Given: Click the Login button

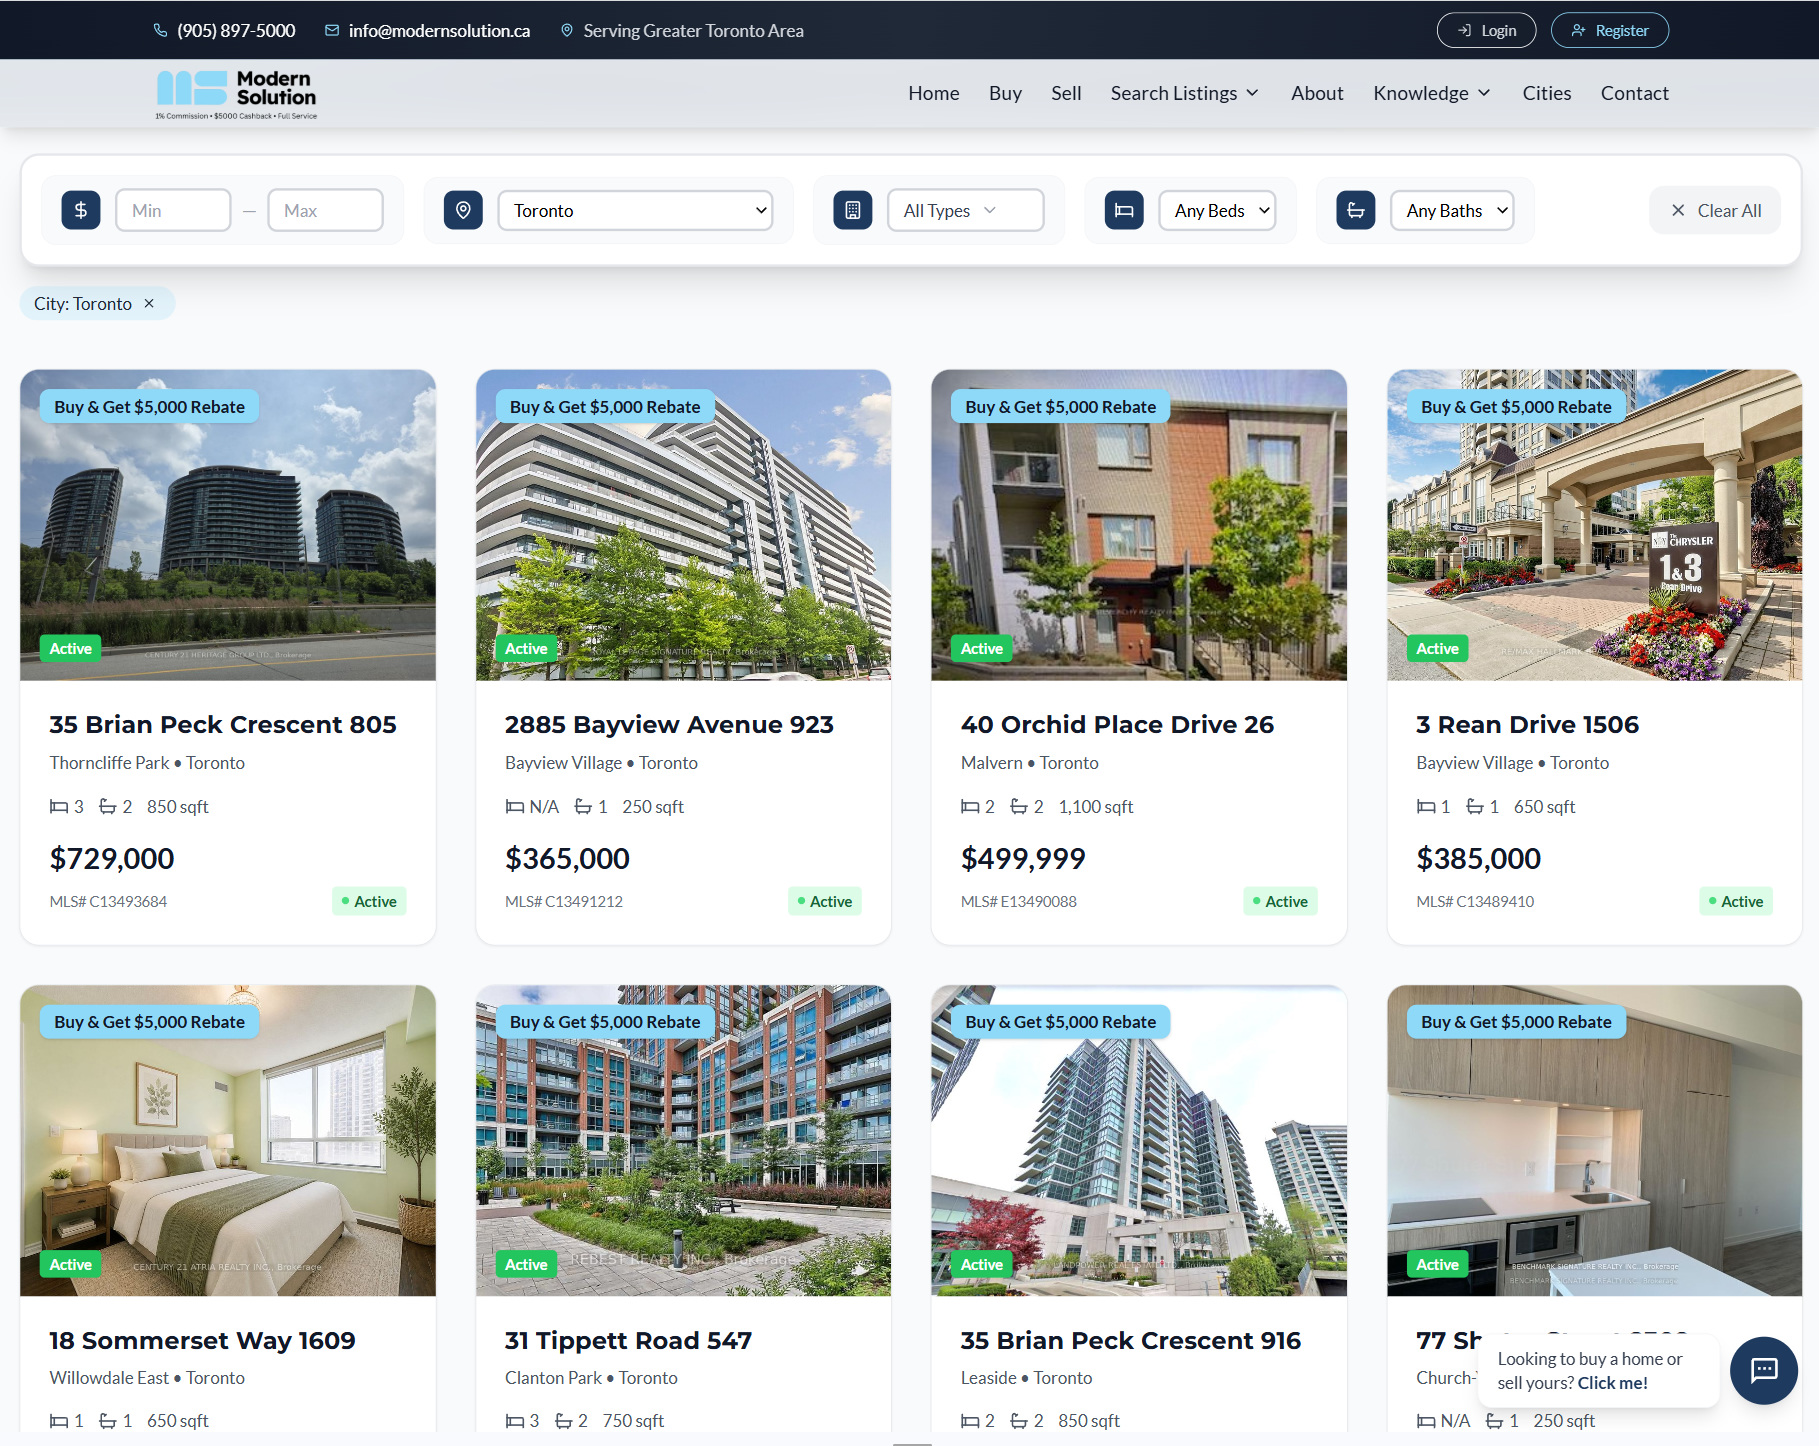Looking at the screenshot, I should pos(1486,30).
